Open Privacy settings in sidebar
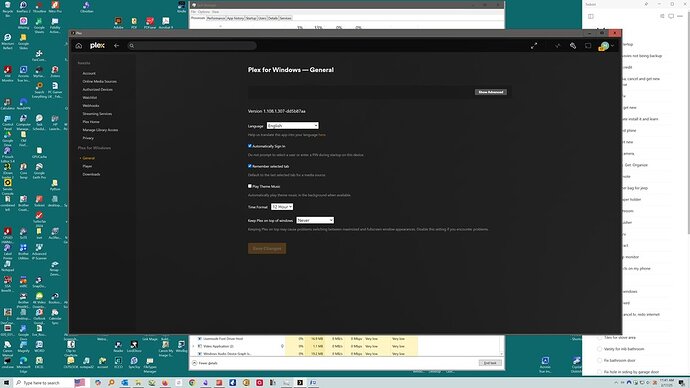 pos(88,138)
